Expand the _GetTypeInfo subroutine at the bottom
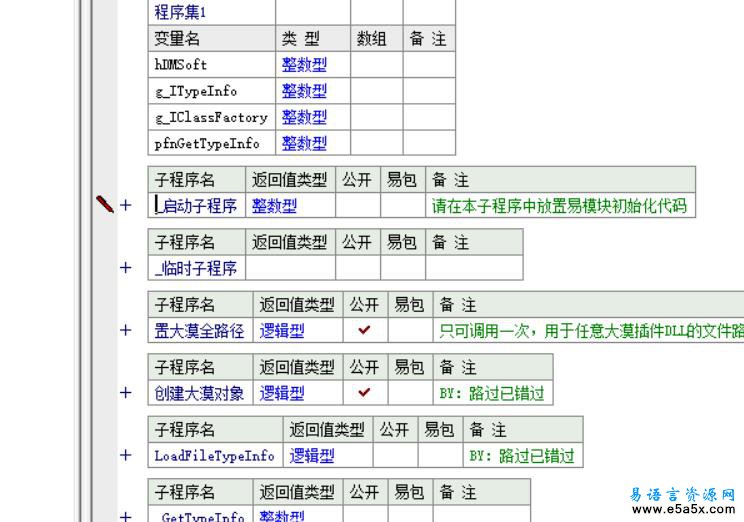Viewport: 744px width, 522px height. click(126, 516)
